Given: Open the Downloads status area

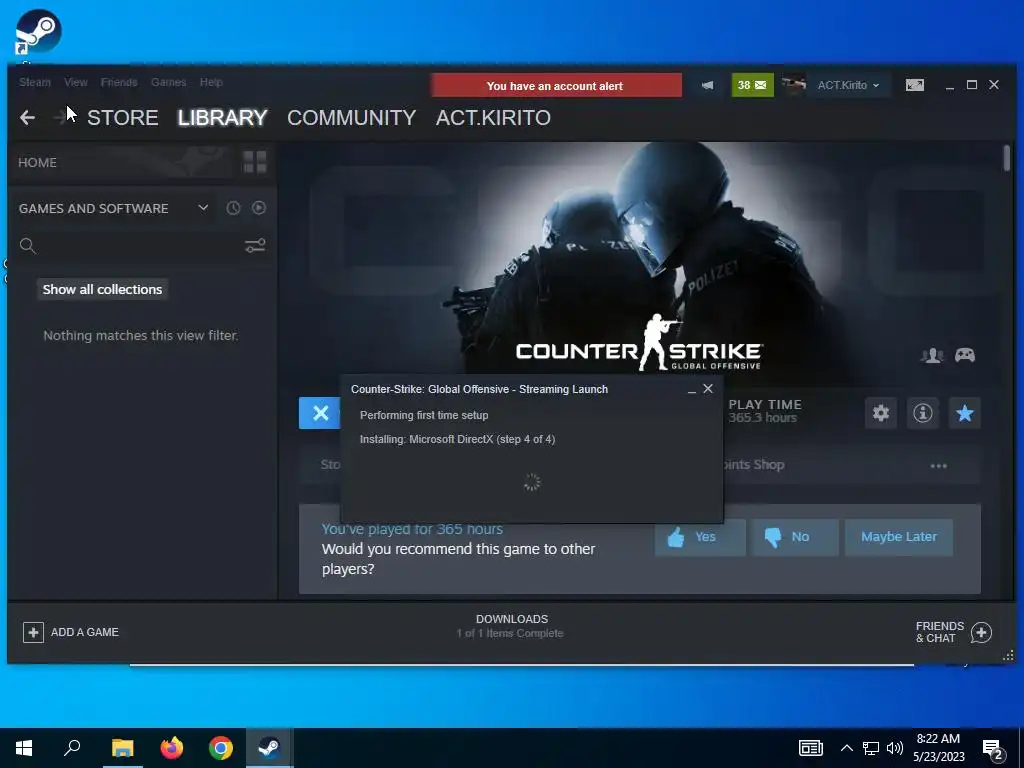Looking at the screenshot, I should click(x=511, y=626).
